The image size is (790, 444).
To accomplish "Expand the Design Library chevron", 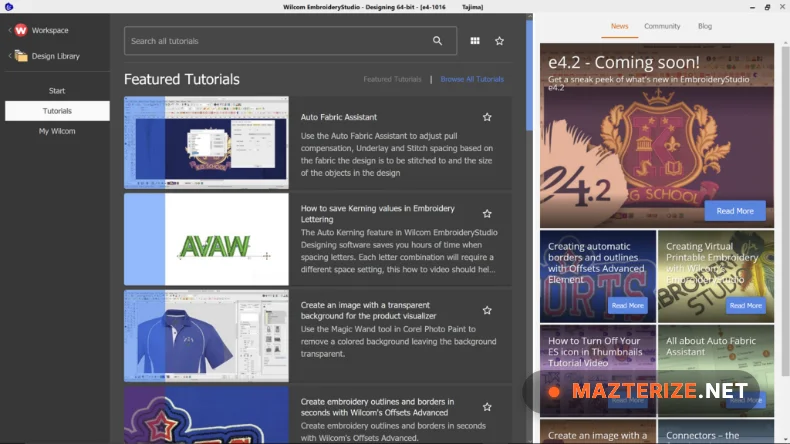I will click(9, 56).
